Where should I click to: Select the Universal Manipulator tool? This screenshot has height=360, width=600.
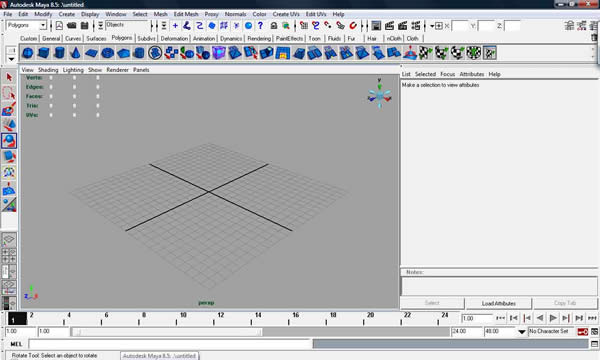[9, 173]
